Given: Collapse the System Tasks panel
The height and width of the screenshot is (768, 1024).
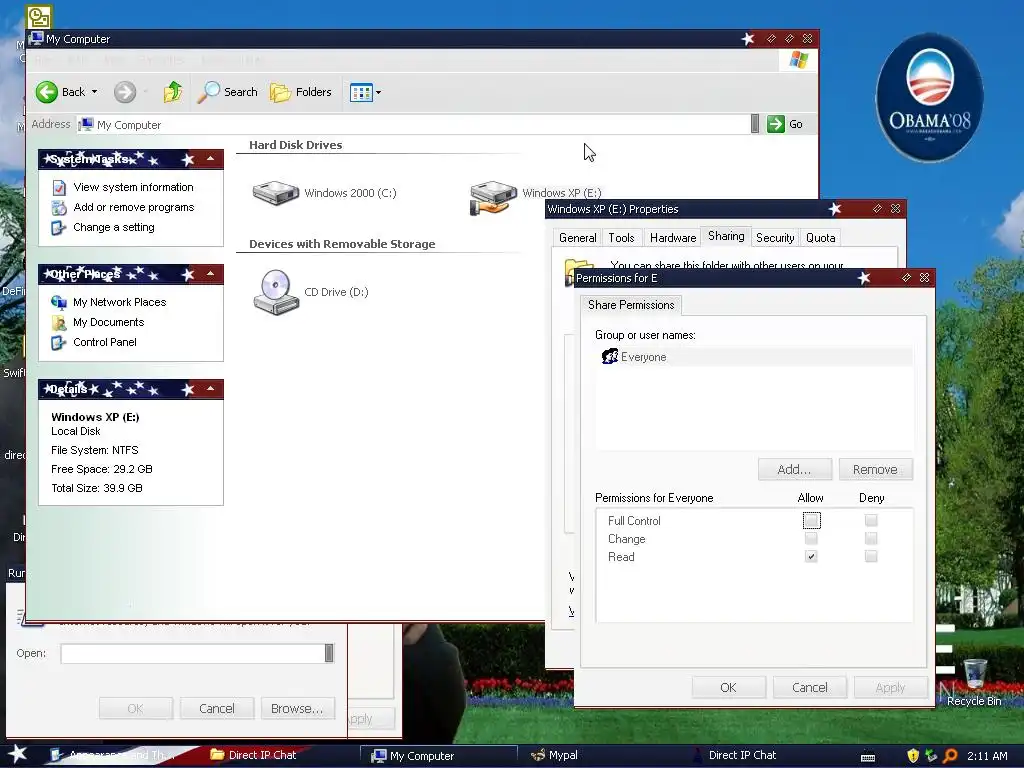Looking at the screenshot, I should 210,159.
